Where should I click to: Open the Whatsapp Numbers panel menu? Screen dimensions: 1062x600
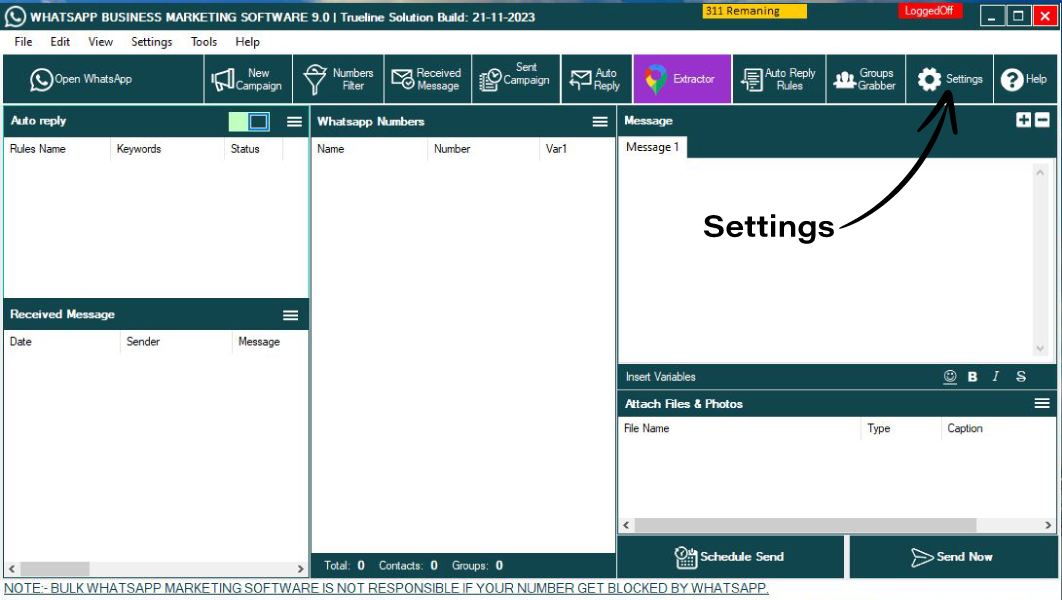pyautogui.click(x=600, y=122)
